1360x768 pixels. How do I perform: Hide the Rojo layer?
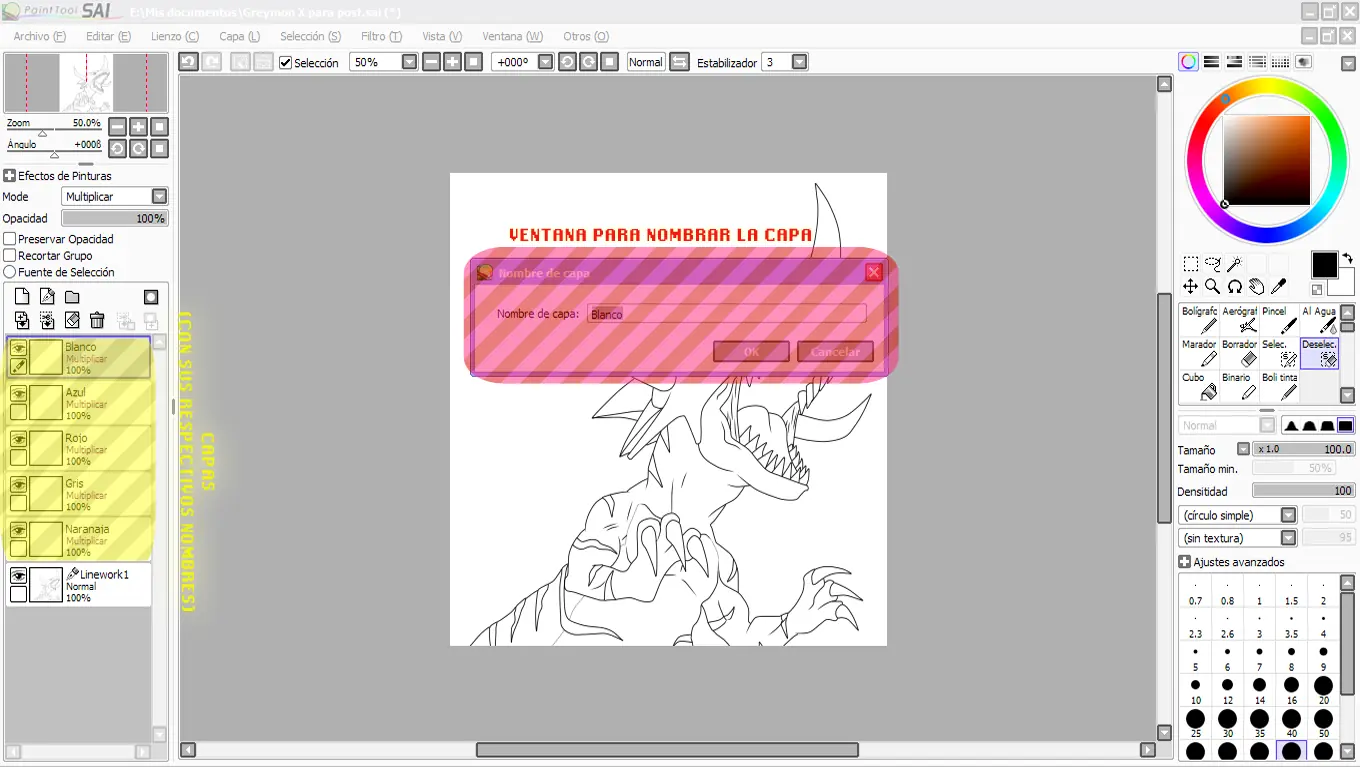pos(18,439)
